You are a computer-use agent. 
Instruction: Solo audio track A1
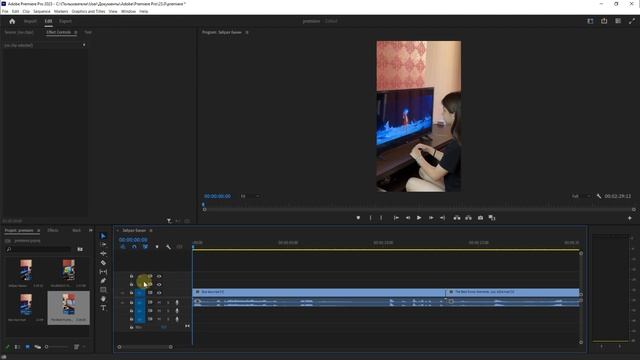click(168, 302)
